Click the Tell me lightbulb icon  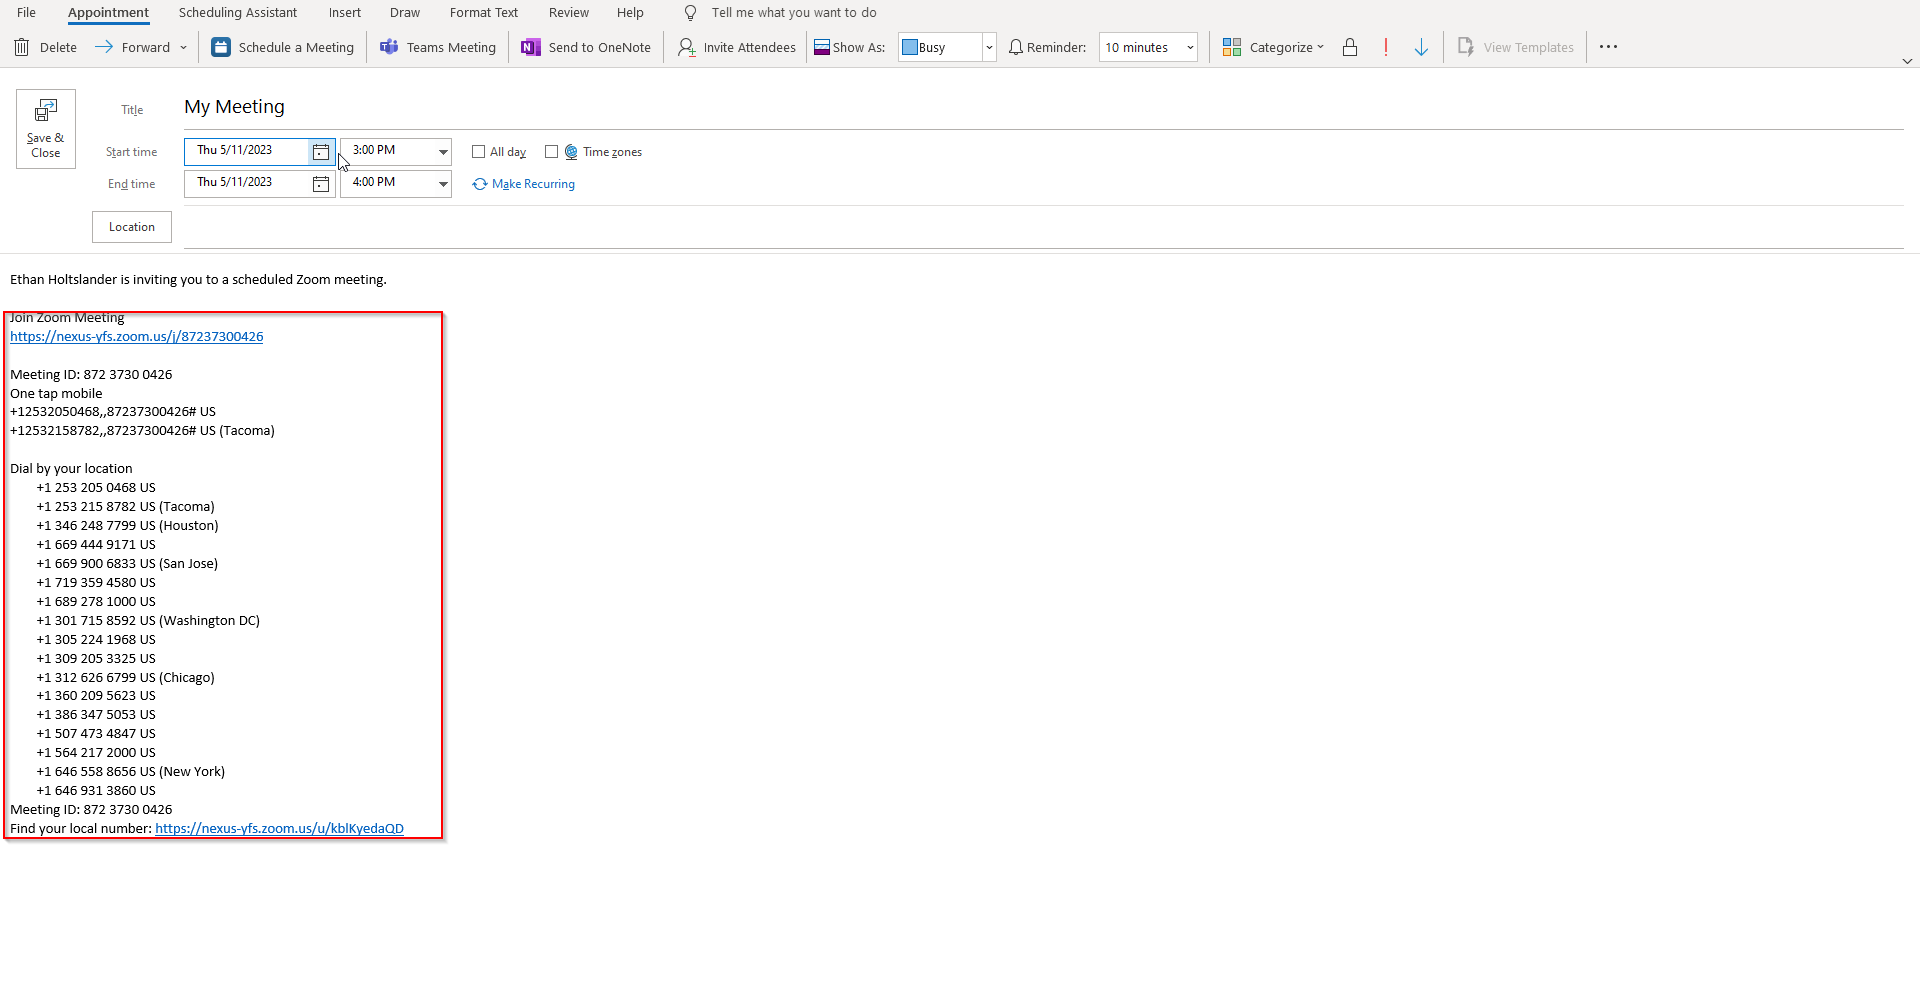[690, 13]
